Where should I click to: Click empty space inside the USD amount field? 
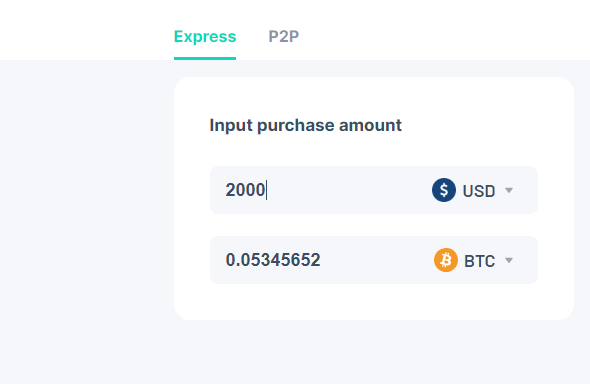346,190
